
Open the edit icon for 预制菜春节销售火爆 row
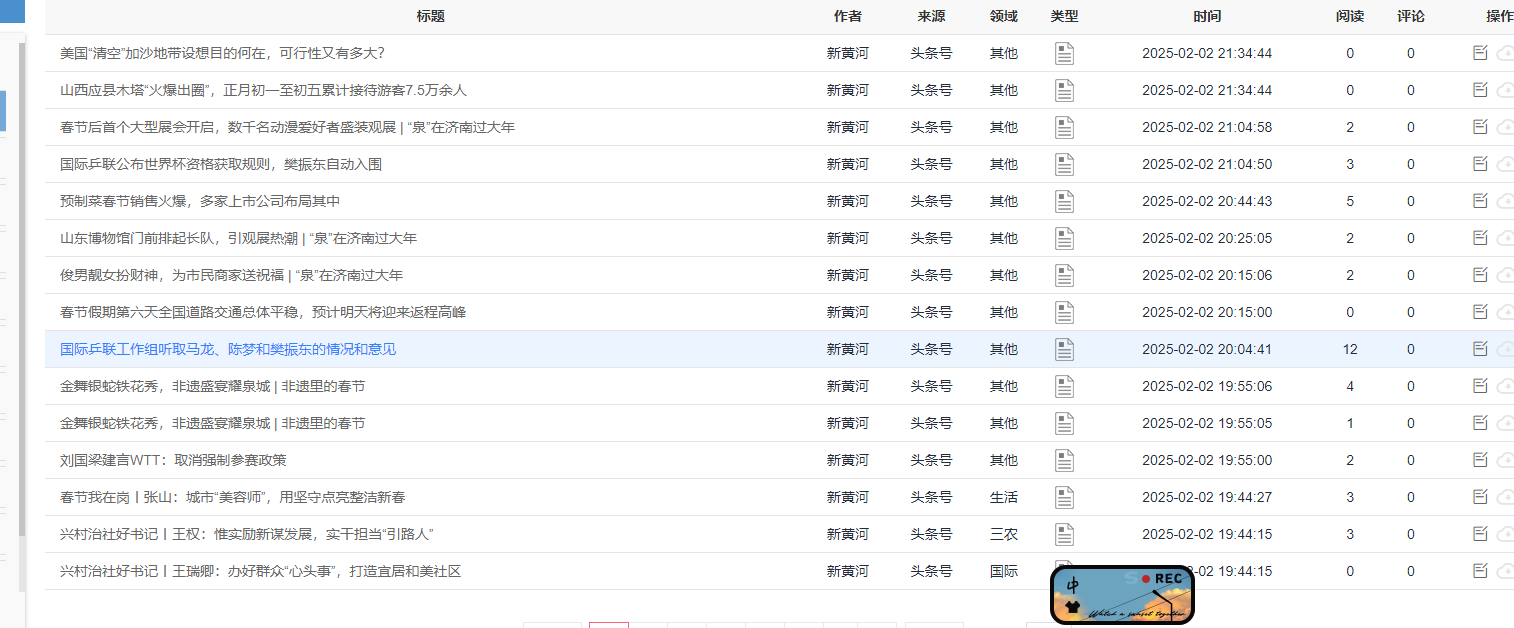(1480, 201)
